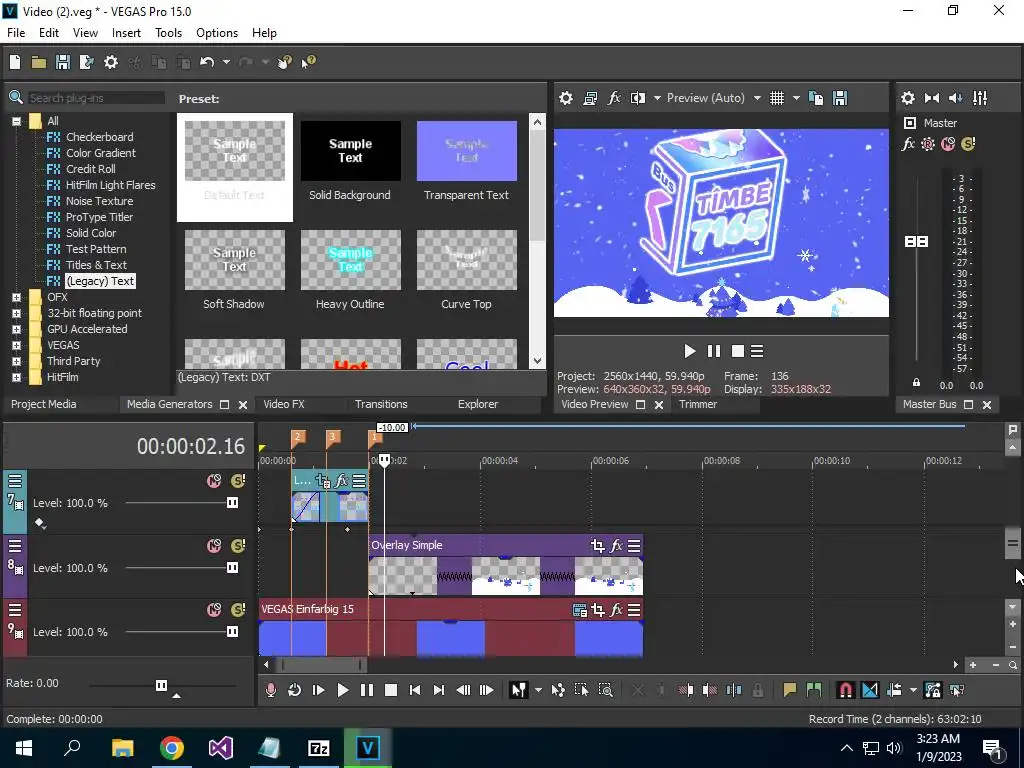Open Event FX on Overlay Simple clip

tap(616, 545)
